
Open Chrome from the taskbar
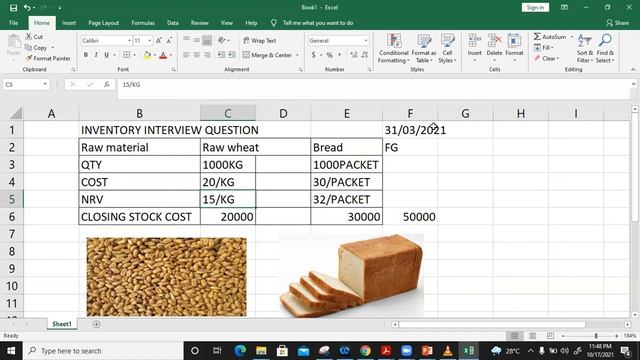(365, 351)
